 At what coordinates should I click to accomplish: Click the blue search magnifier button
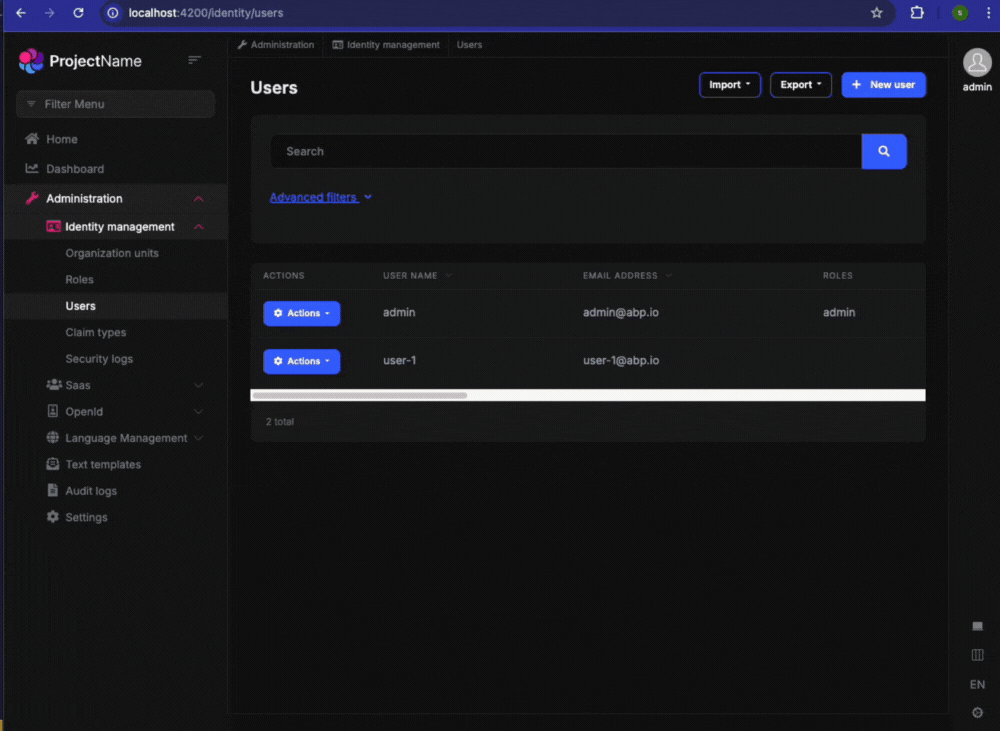[x=883, y=151]
